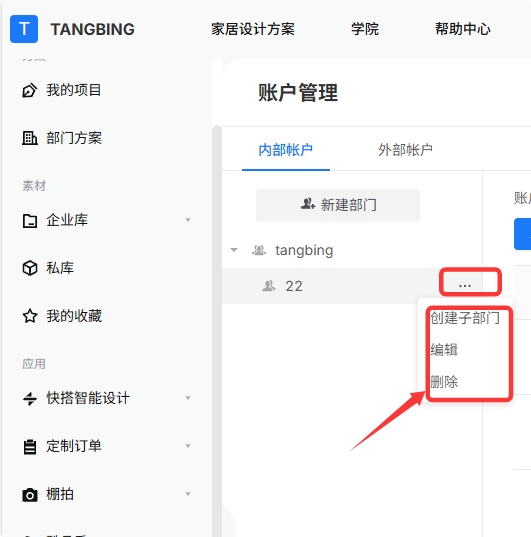The height and width of the screenshot is (537, 531).
Task: Expand the 企业库 dropdown arrow
Action: (188, 220)
